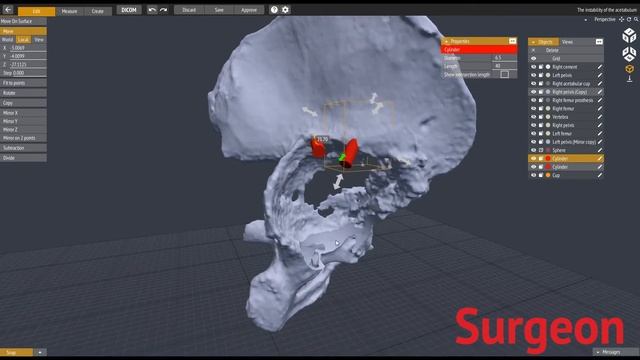Image resolution: width=640 pixels, height=360 pixels.
Task: Open settings gear icon
Action: click(x=285, y=10)
